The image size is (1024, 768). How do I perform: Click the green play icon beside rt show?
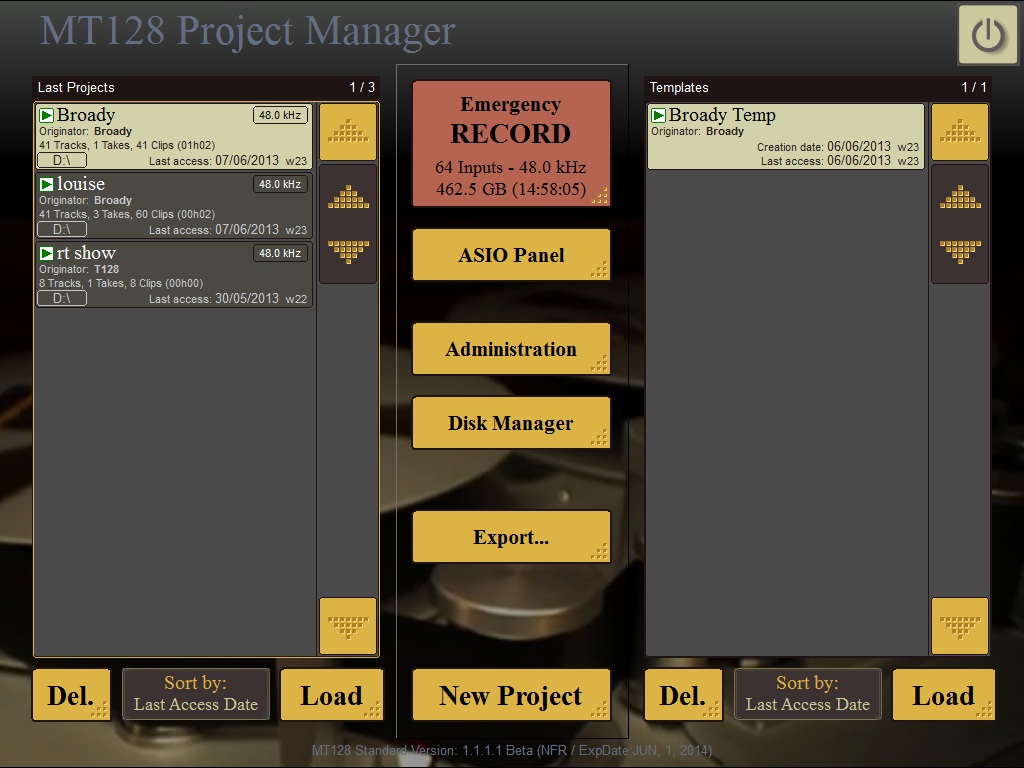[46, 253]
